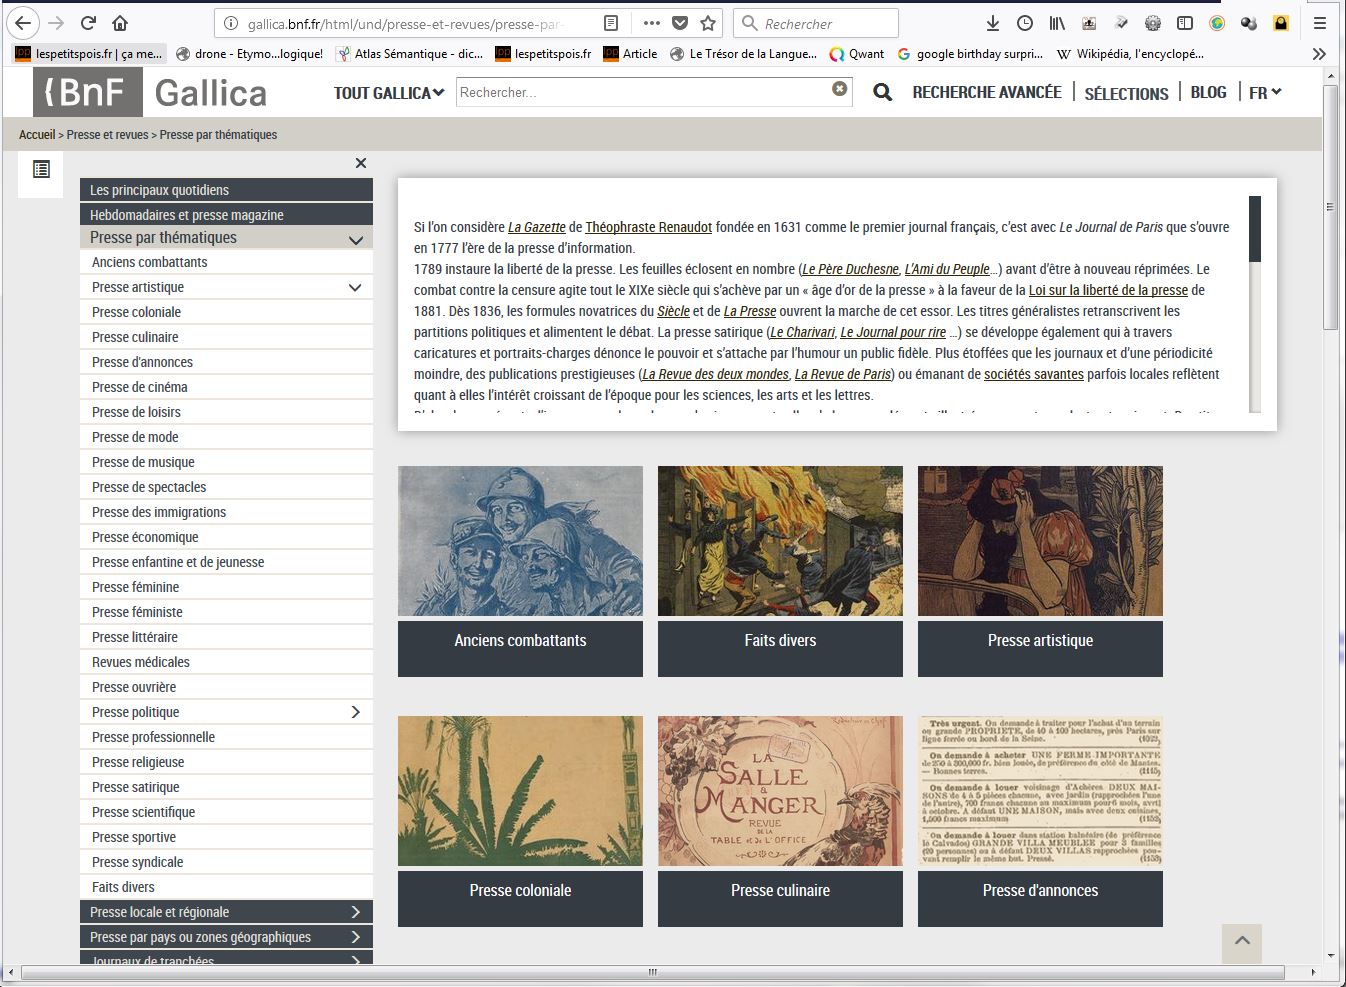Image resolution: width=1346 pixels, height=987 pixels.
Task: Follow the Théophraste Renaudot link
Action: (648, 227)
